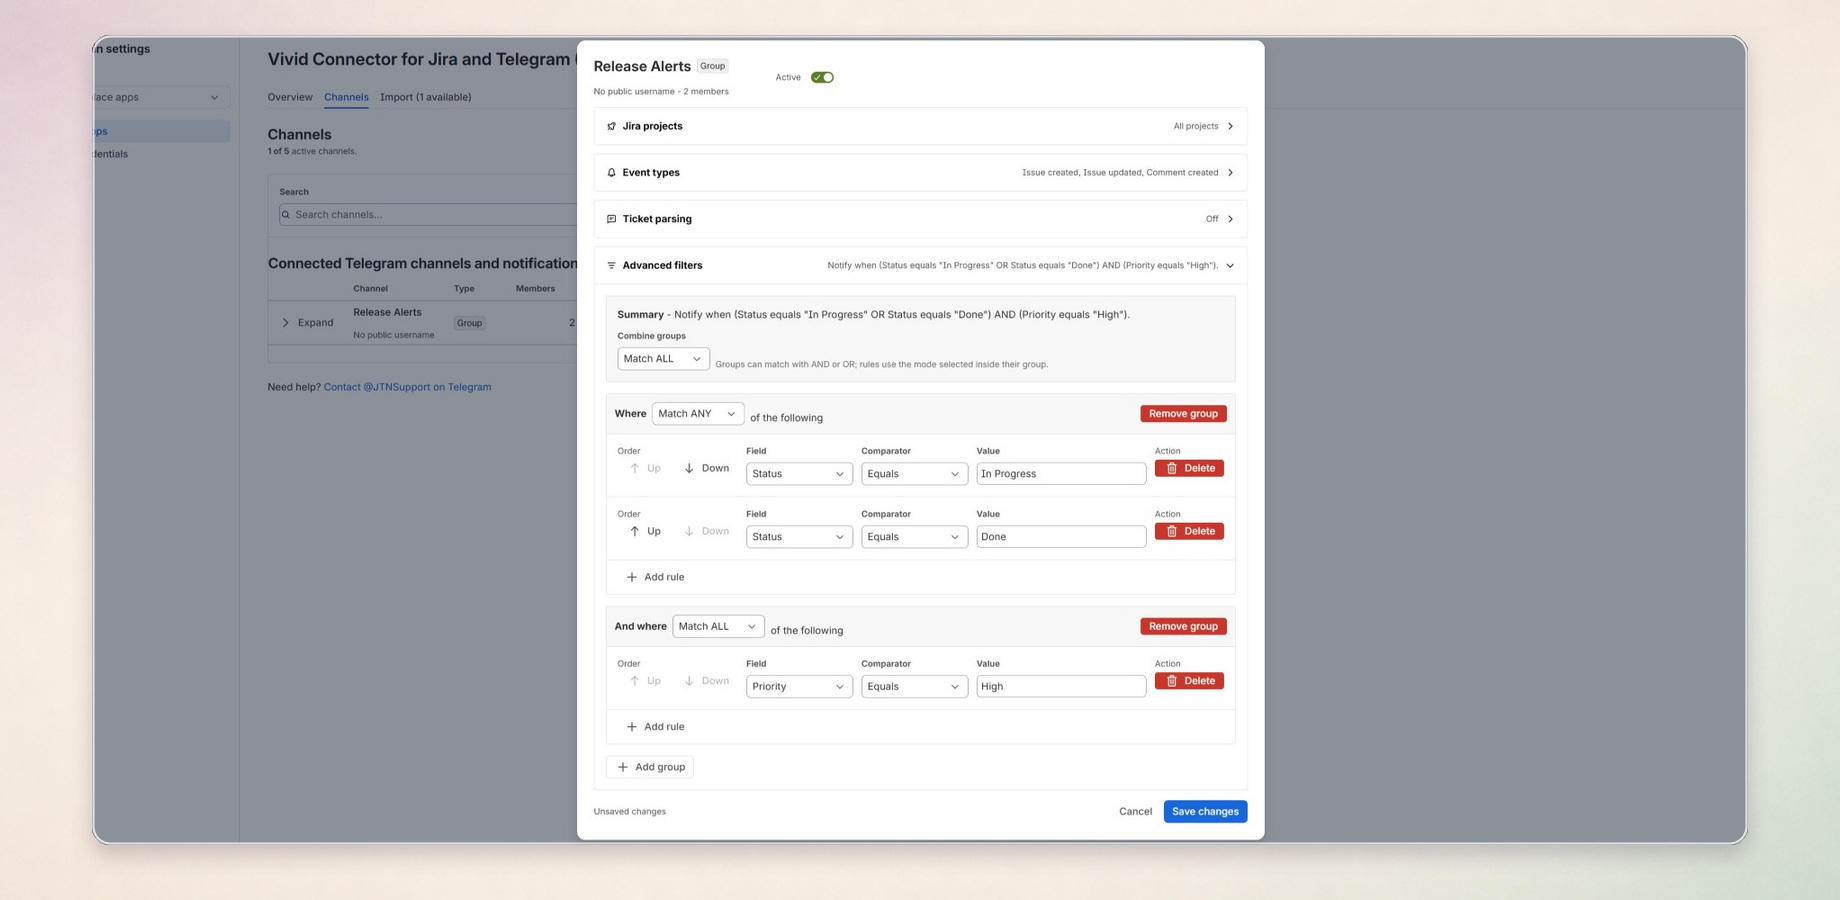Click the Group badge beside Release Alerts title
Screen dimensions: 1840x900
tap(712, 66)
